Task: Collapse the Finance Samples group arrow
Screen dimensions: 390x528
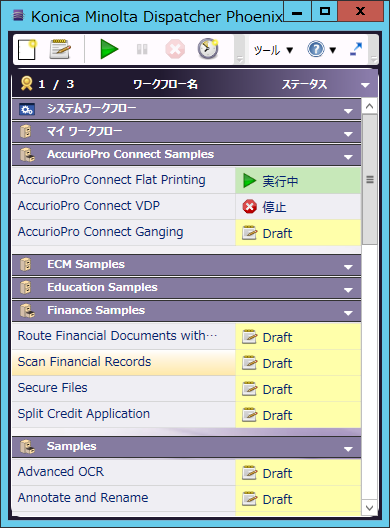Action: 348,313
